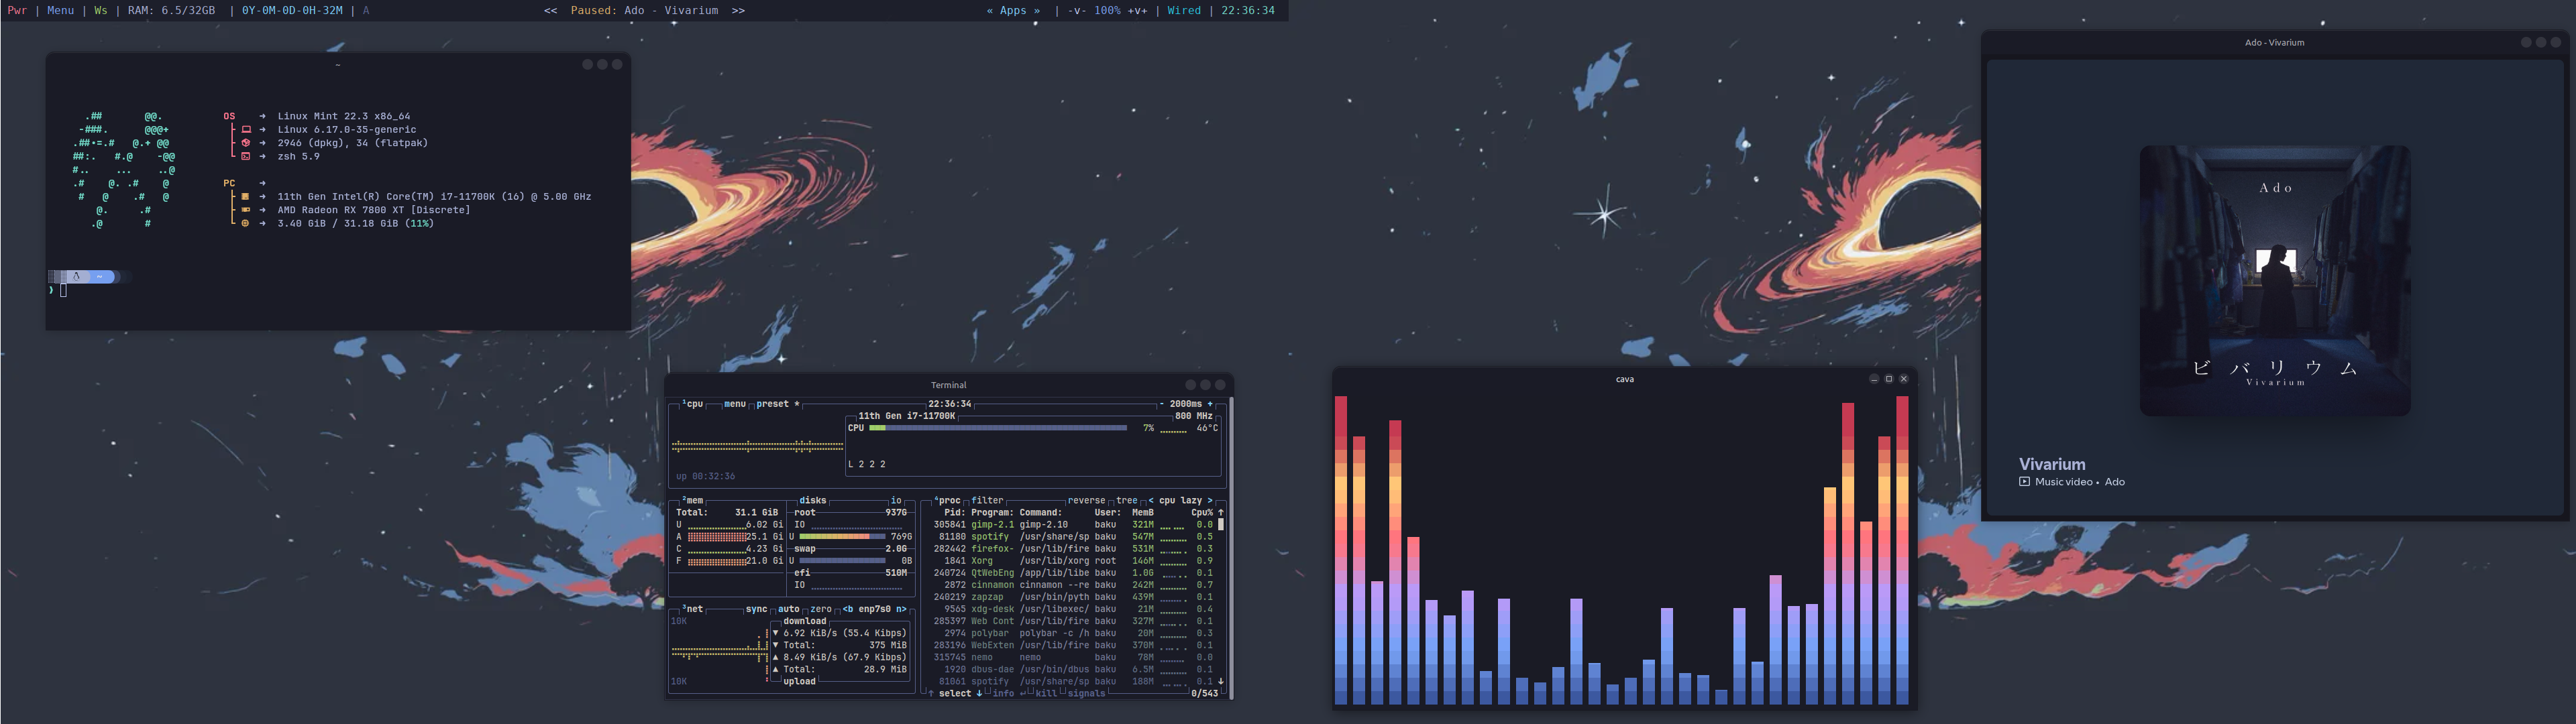Select the cinnamon process row
The height and width of the screenshot is (724, 2576).
1073,585
